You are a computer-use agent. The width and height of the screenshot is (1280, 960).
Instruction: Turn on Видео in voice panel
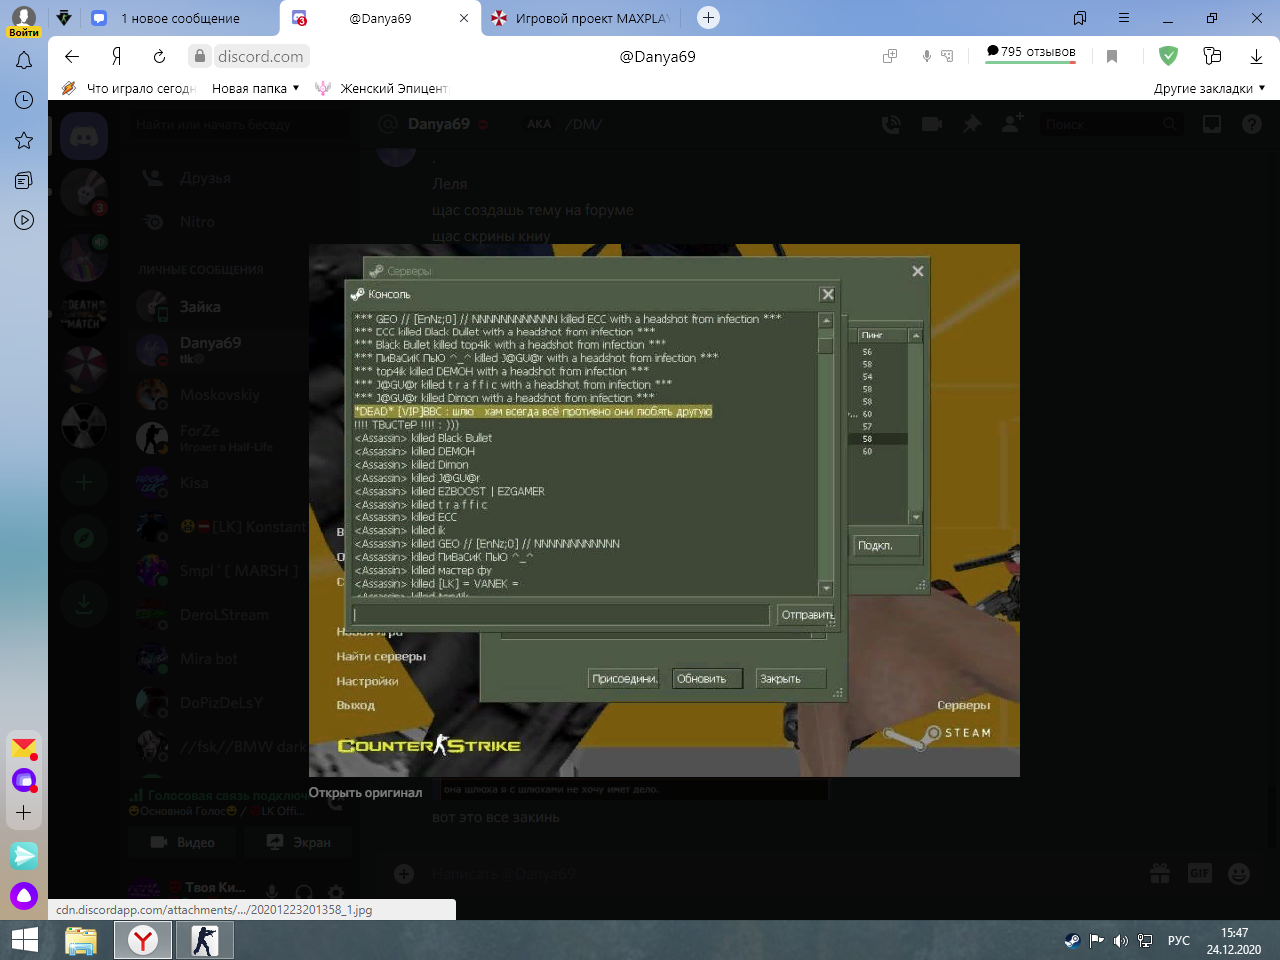click(x=181, y=843)
